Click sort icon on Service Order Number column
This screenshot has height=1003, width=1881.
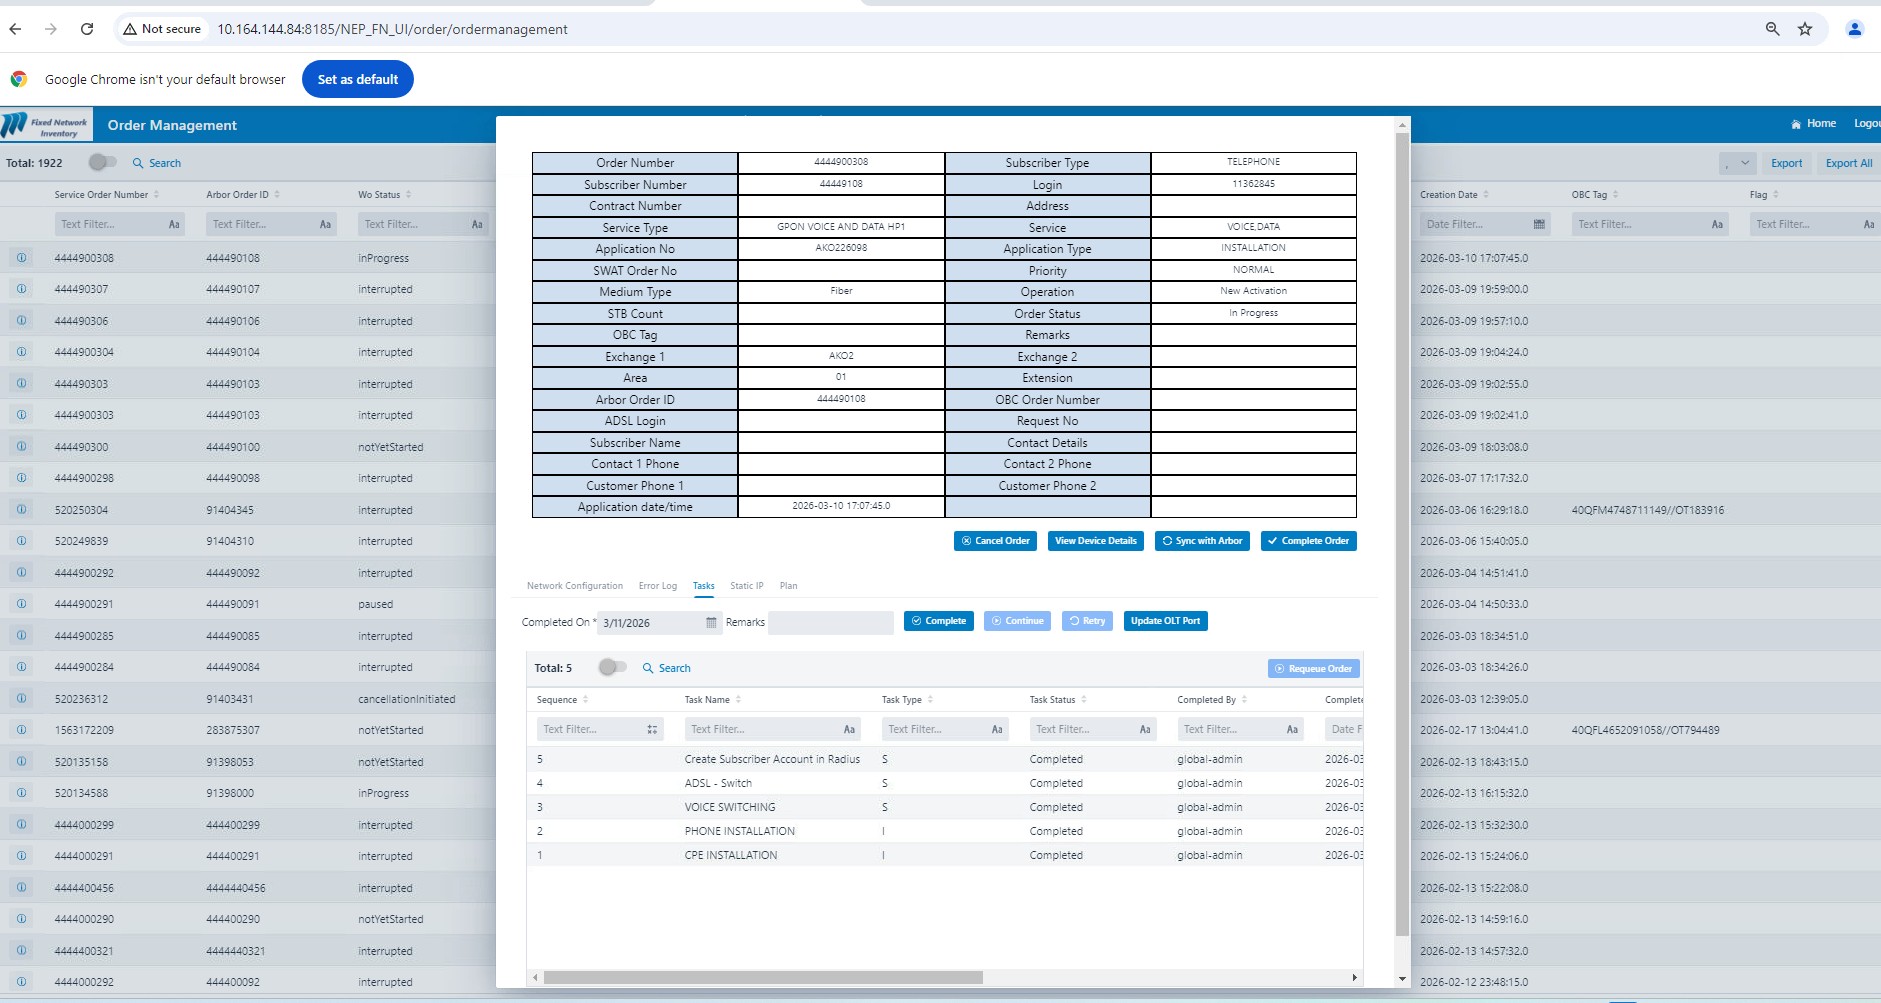[x=157, y=194]
